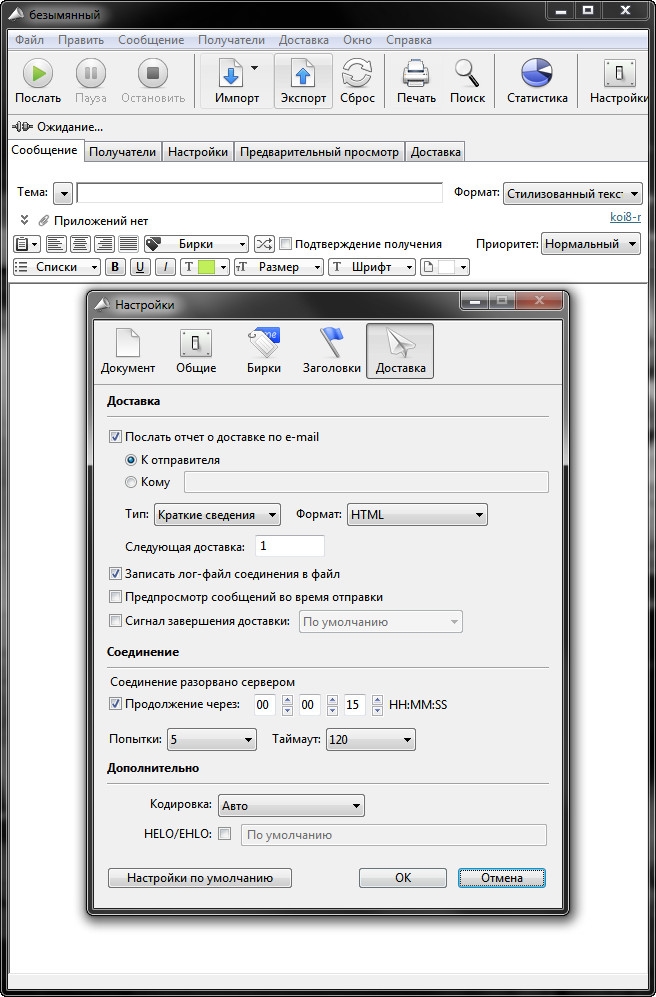
Task: Click the Печать printer icon
Action: point(416,74)
